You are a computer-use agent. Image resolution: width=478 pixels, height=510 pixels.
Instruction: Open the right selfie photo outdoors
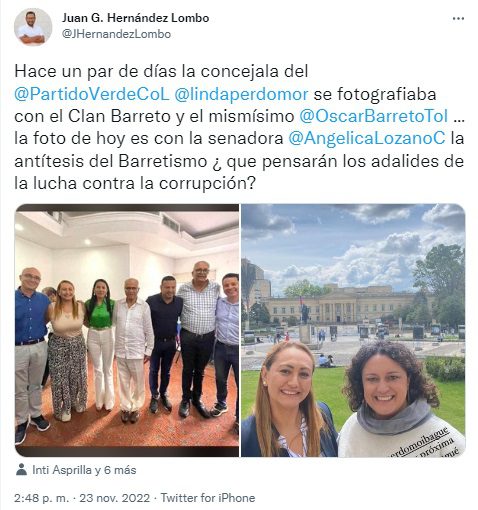point(353,330)
